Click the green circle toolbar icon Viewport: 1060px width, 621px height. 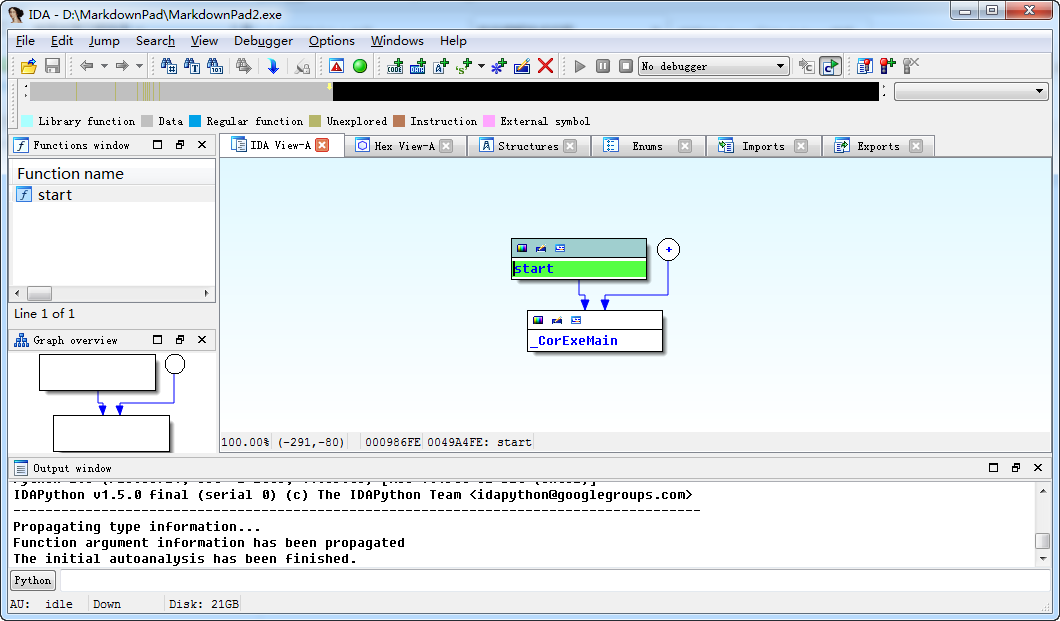click(x=360, y=66)
